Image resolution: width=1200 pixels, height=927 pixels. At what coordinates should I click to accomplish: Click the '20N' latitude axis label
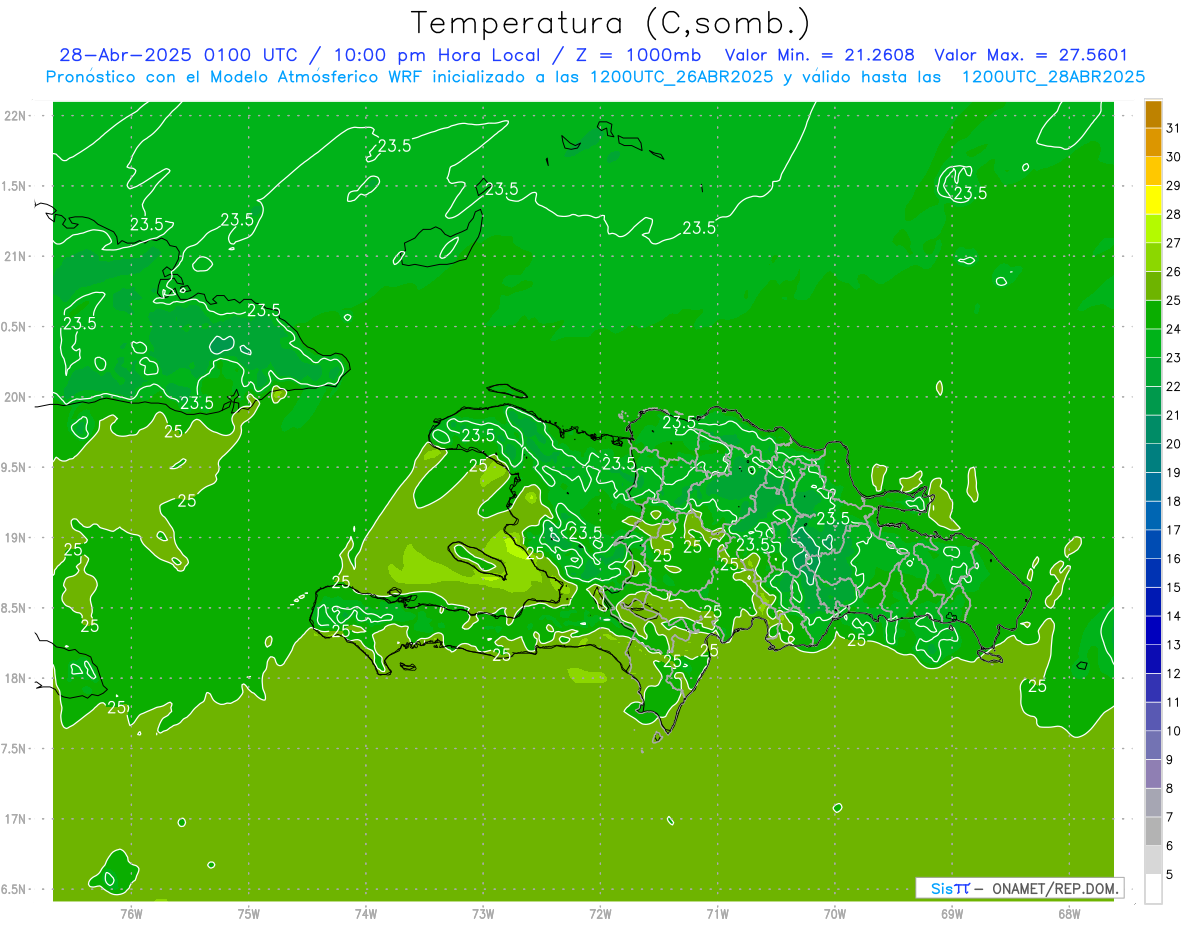click(17, 397)
